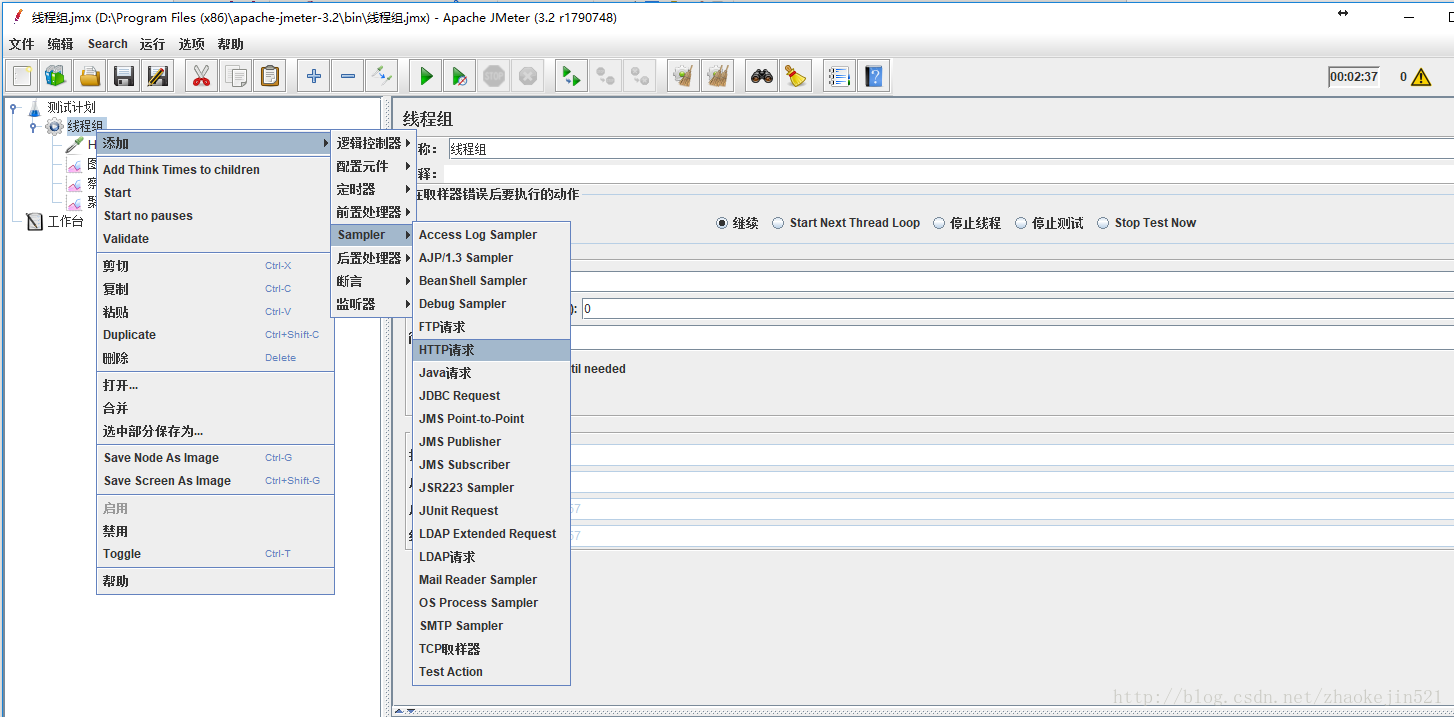The width and height of the screenshot is (1454, 717).
Task: Click the Expand All plus icon
Action: (x=314, y=76)
